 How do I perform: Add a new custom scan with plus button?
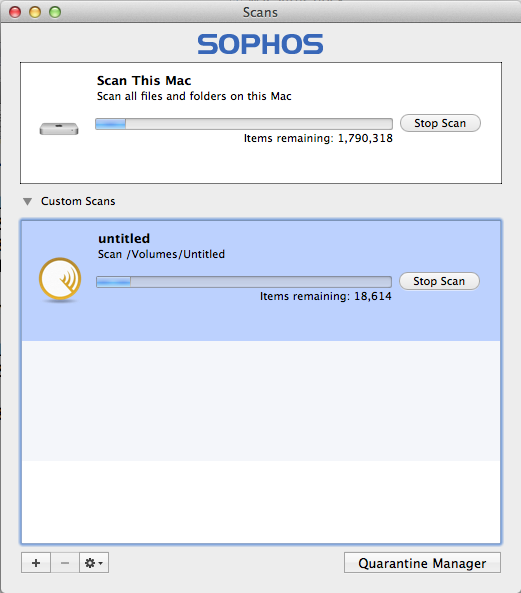coord(36,563)
